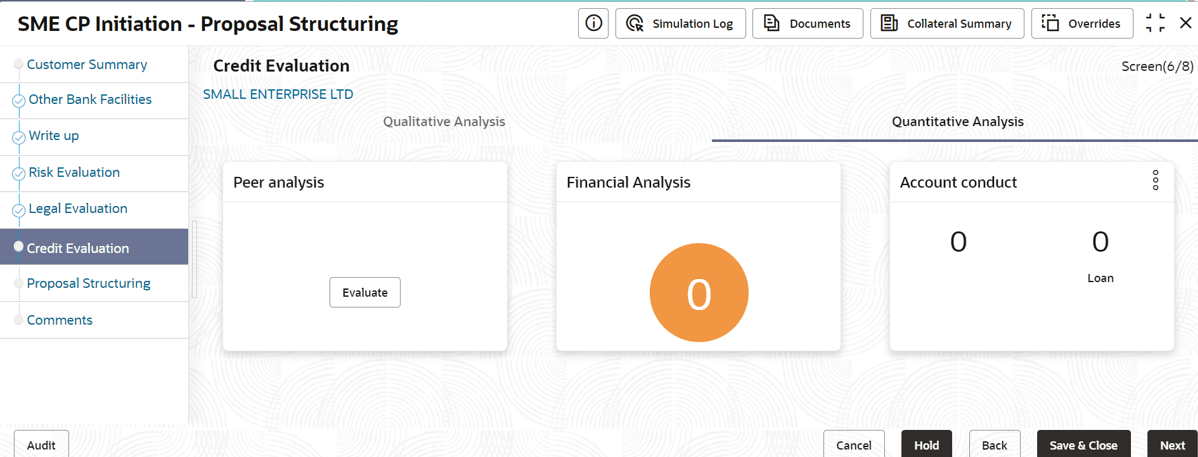1198x457 pixels.
Task: Go to Legal Evaluation step
Action: point(78,209)
